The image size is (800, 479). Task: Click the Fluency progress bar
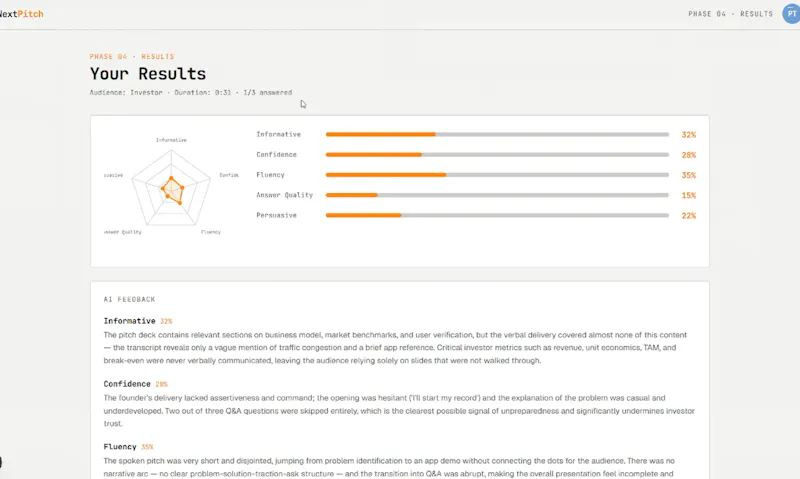[x=497, y=175]
